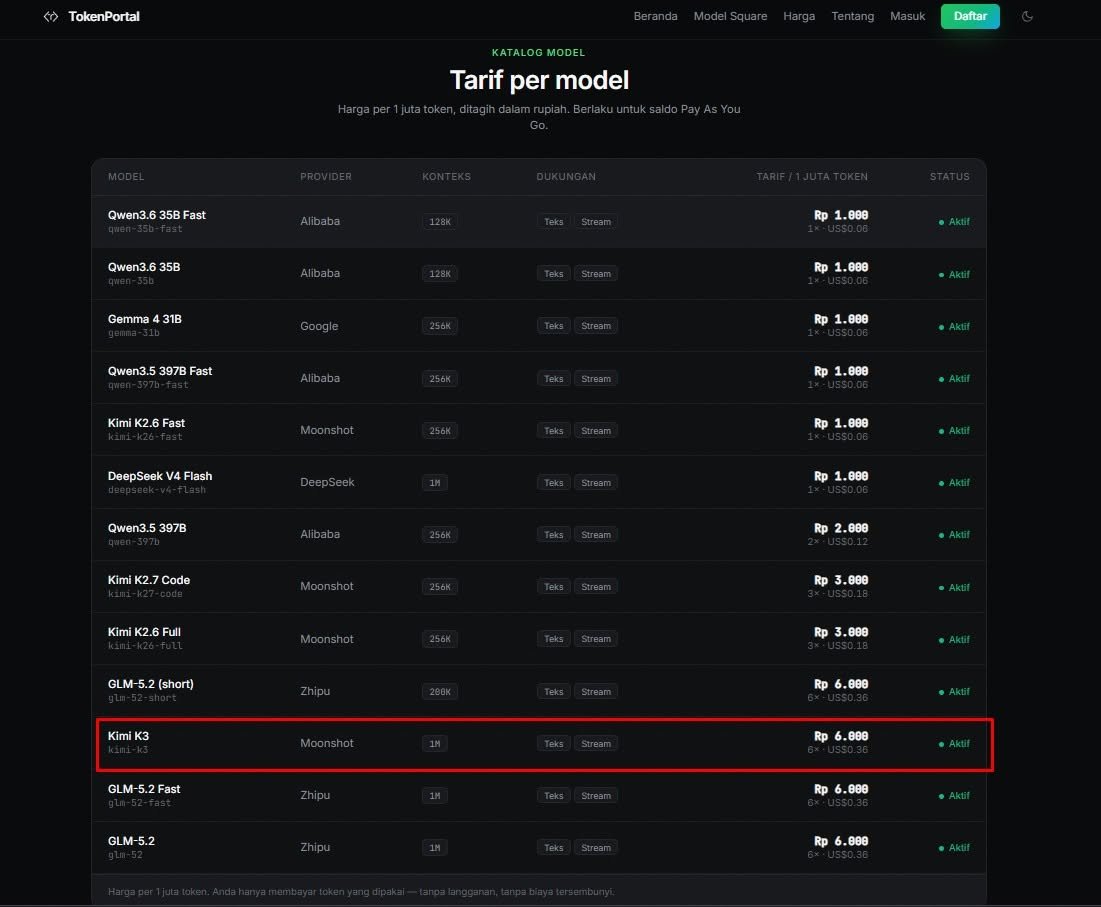Click the DUKUNGAN column header
Viewport: 1101px width, 907px height.
[x=566, y=177]
